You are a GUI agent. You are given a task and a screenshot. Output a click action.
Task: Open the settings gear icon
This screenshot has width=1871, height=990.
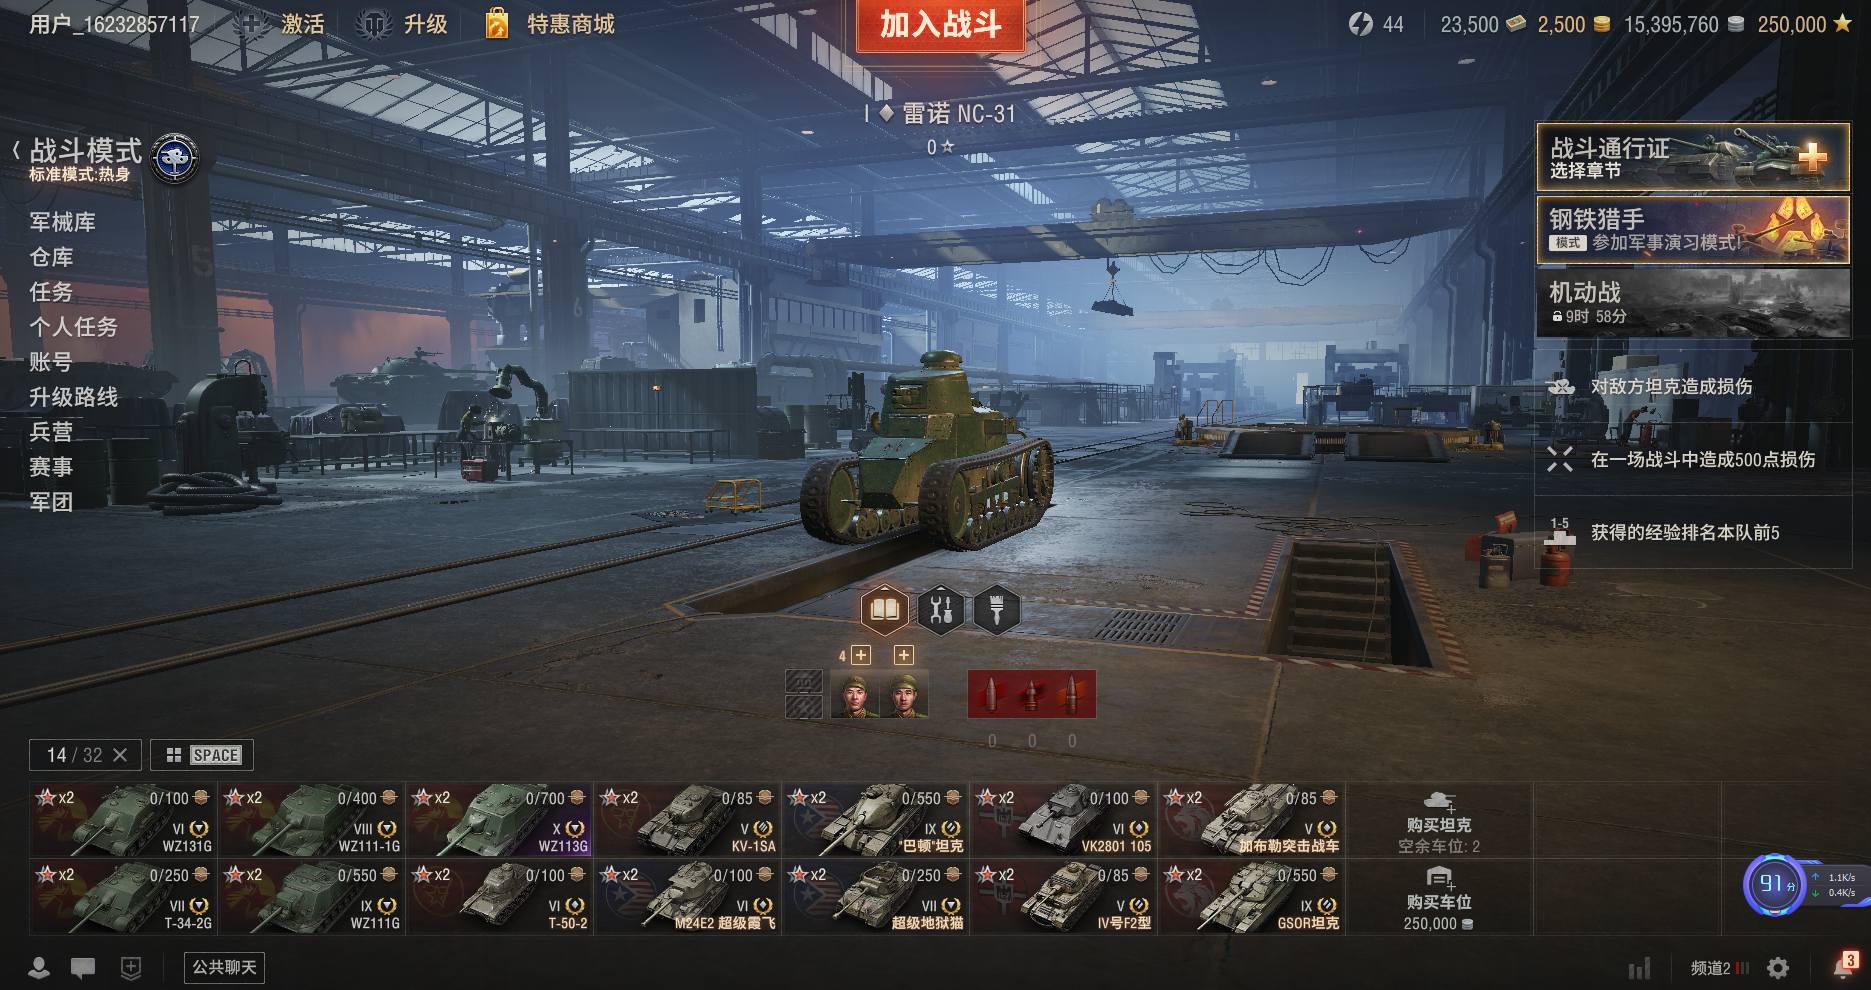pyautogui.click(x=1778, y=968)
